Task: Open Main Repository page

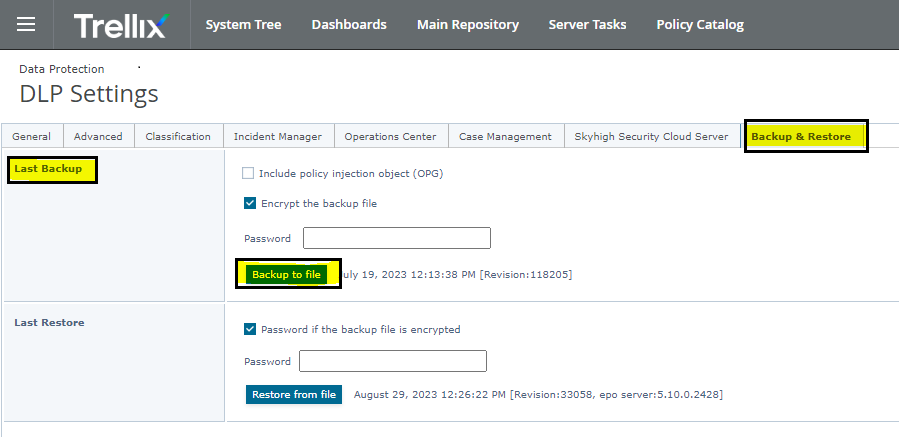Action: click(x=468, y=25)
